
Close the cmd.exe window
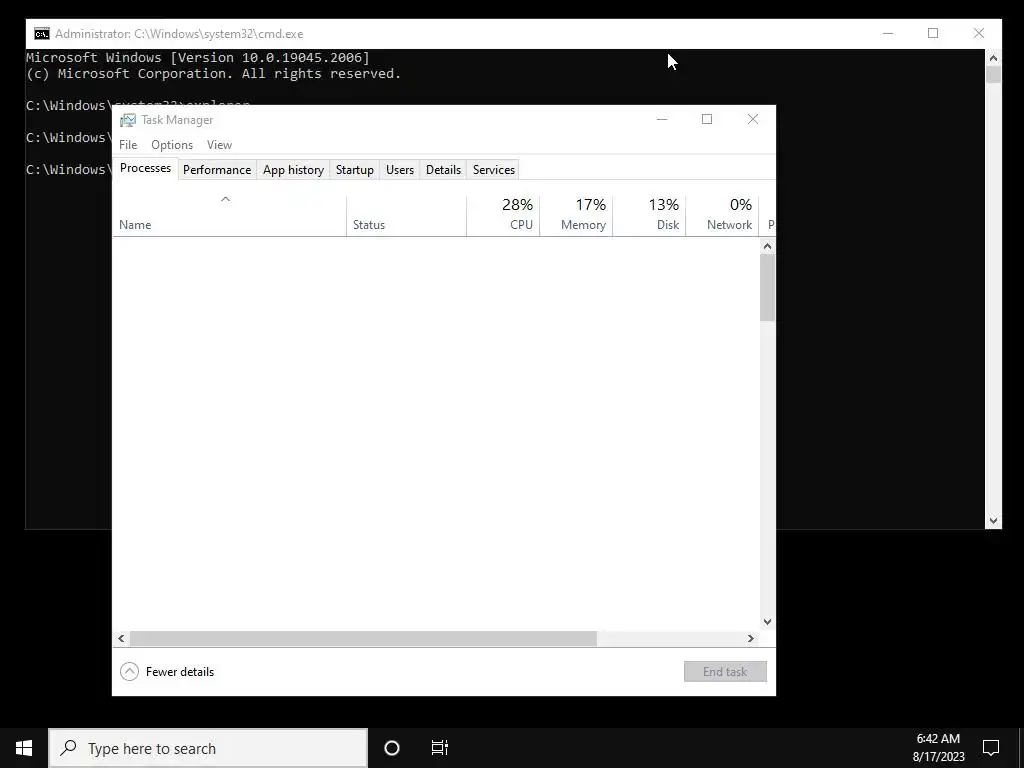[978, 33]
